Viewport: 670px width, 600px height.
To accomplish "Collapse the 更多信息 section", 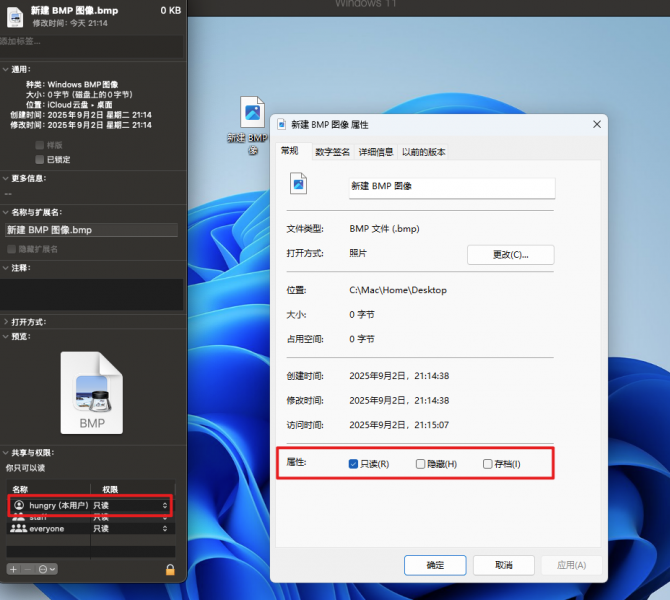I will point(6,178).
